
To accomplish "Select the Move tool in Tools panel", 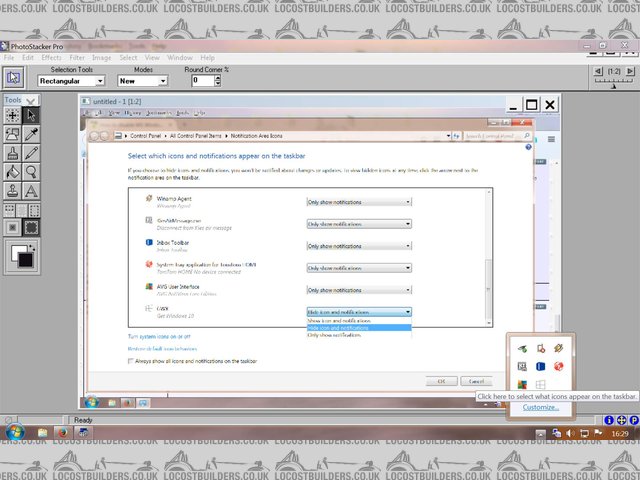I will 12,116.
